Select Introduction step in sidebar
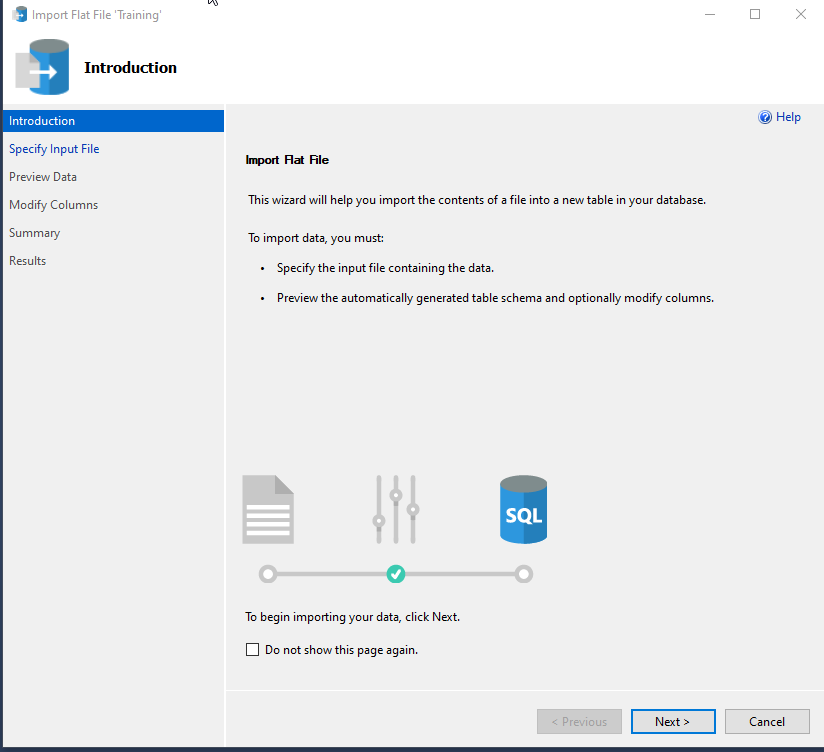Viewport: 824px width, 752px height. (113, 121)
